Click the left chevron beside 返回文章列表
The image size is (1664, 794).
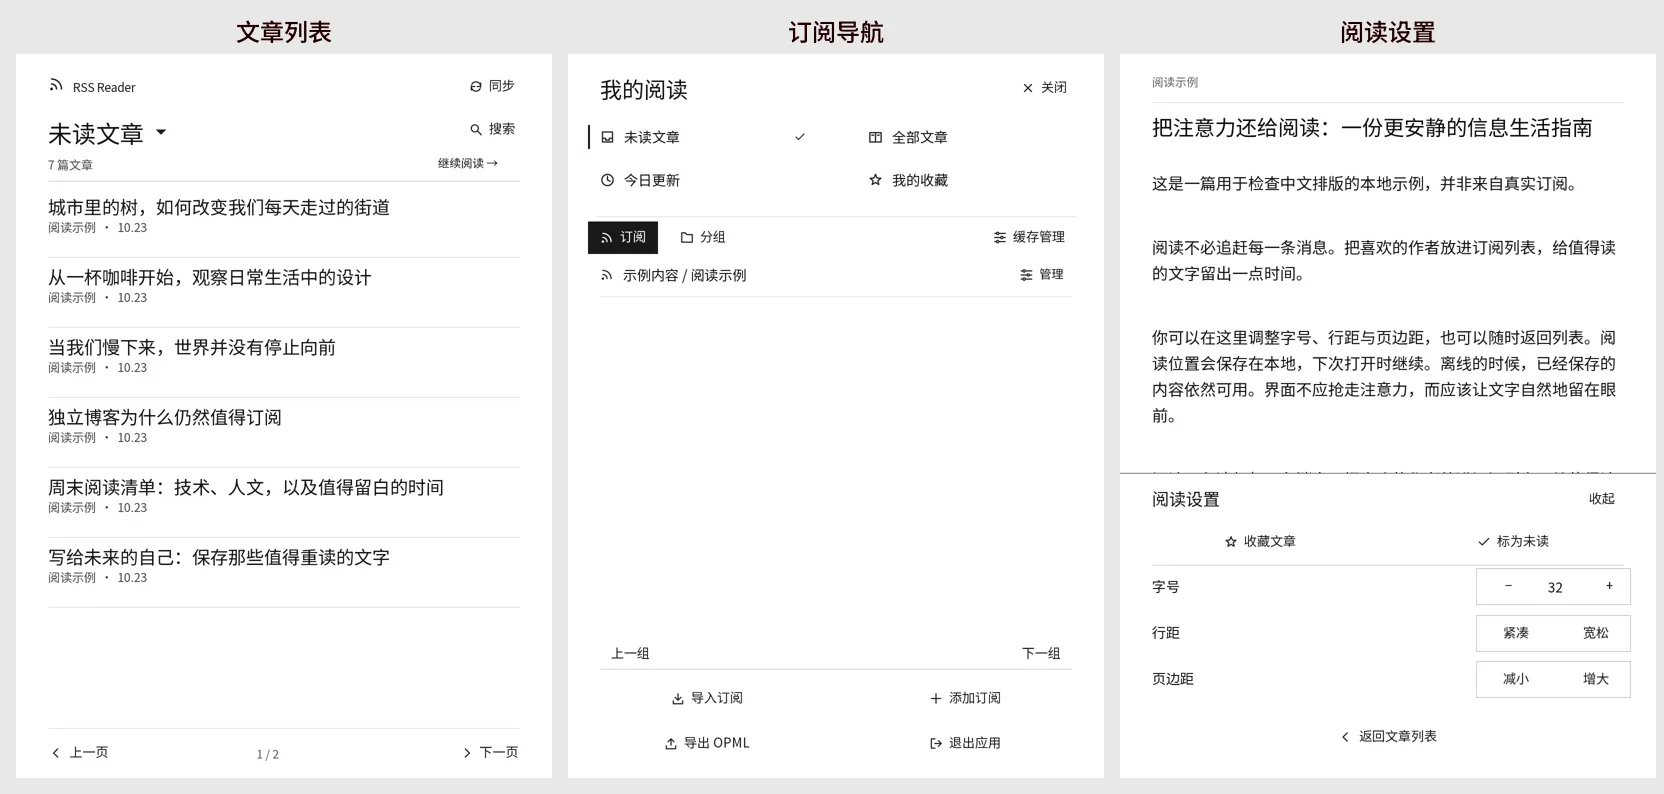point(1345,737)
